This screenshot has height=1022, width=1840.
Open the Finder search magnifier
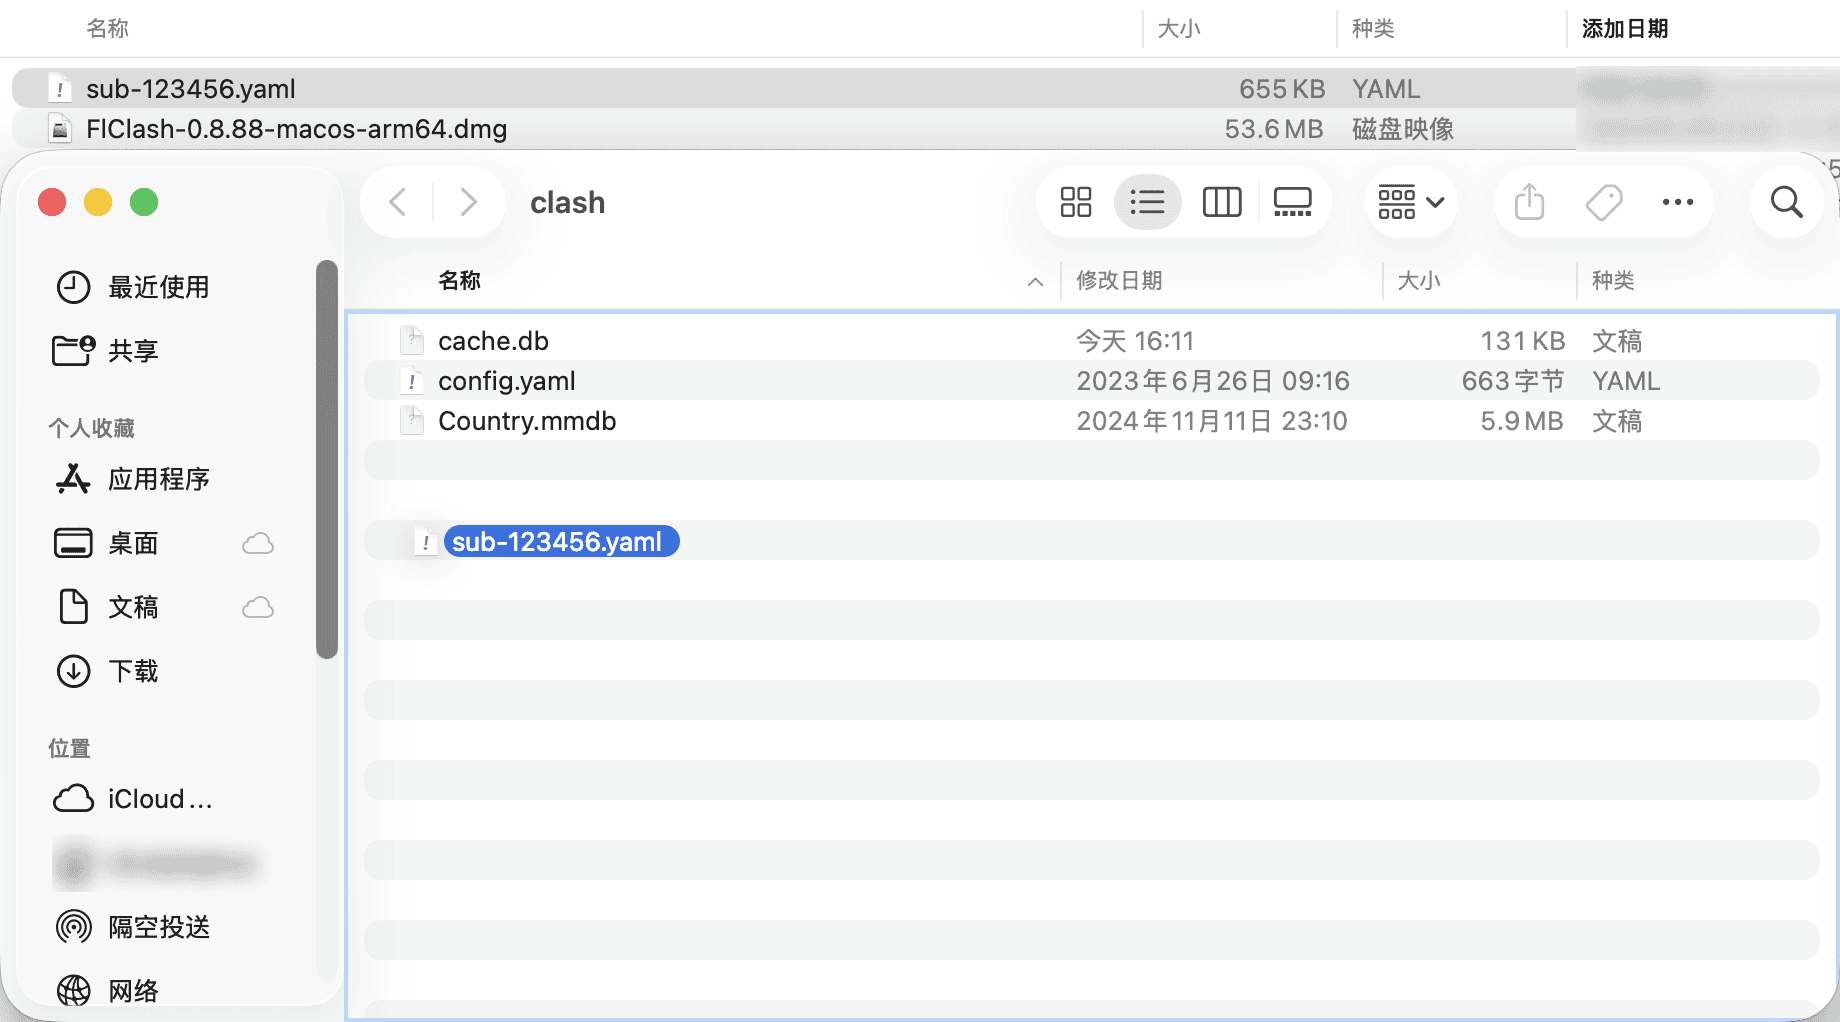pos(1786,202)
